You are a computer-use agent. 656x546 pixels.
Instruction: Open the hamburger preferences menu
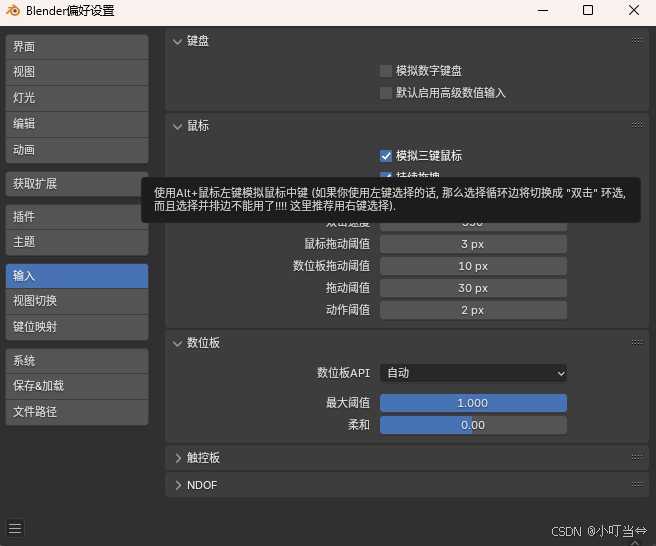[x=15, y=528]
